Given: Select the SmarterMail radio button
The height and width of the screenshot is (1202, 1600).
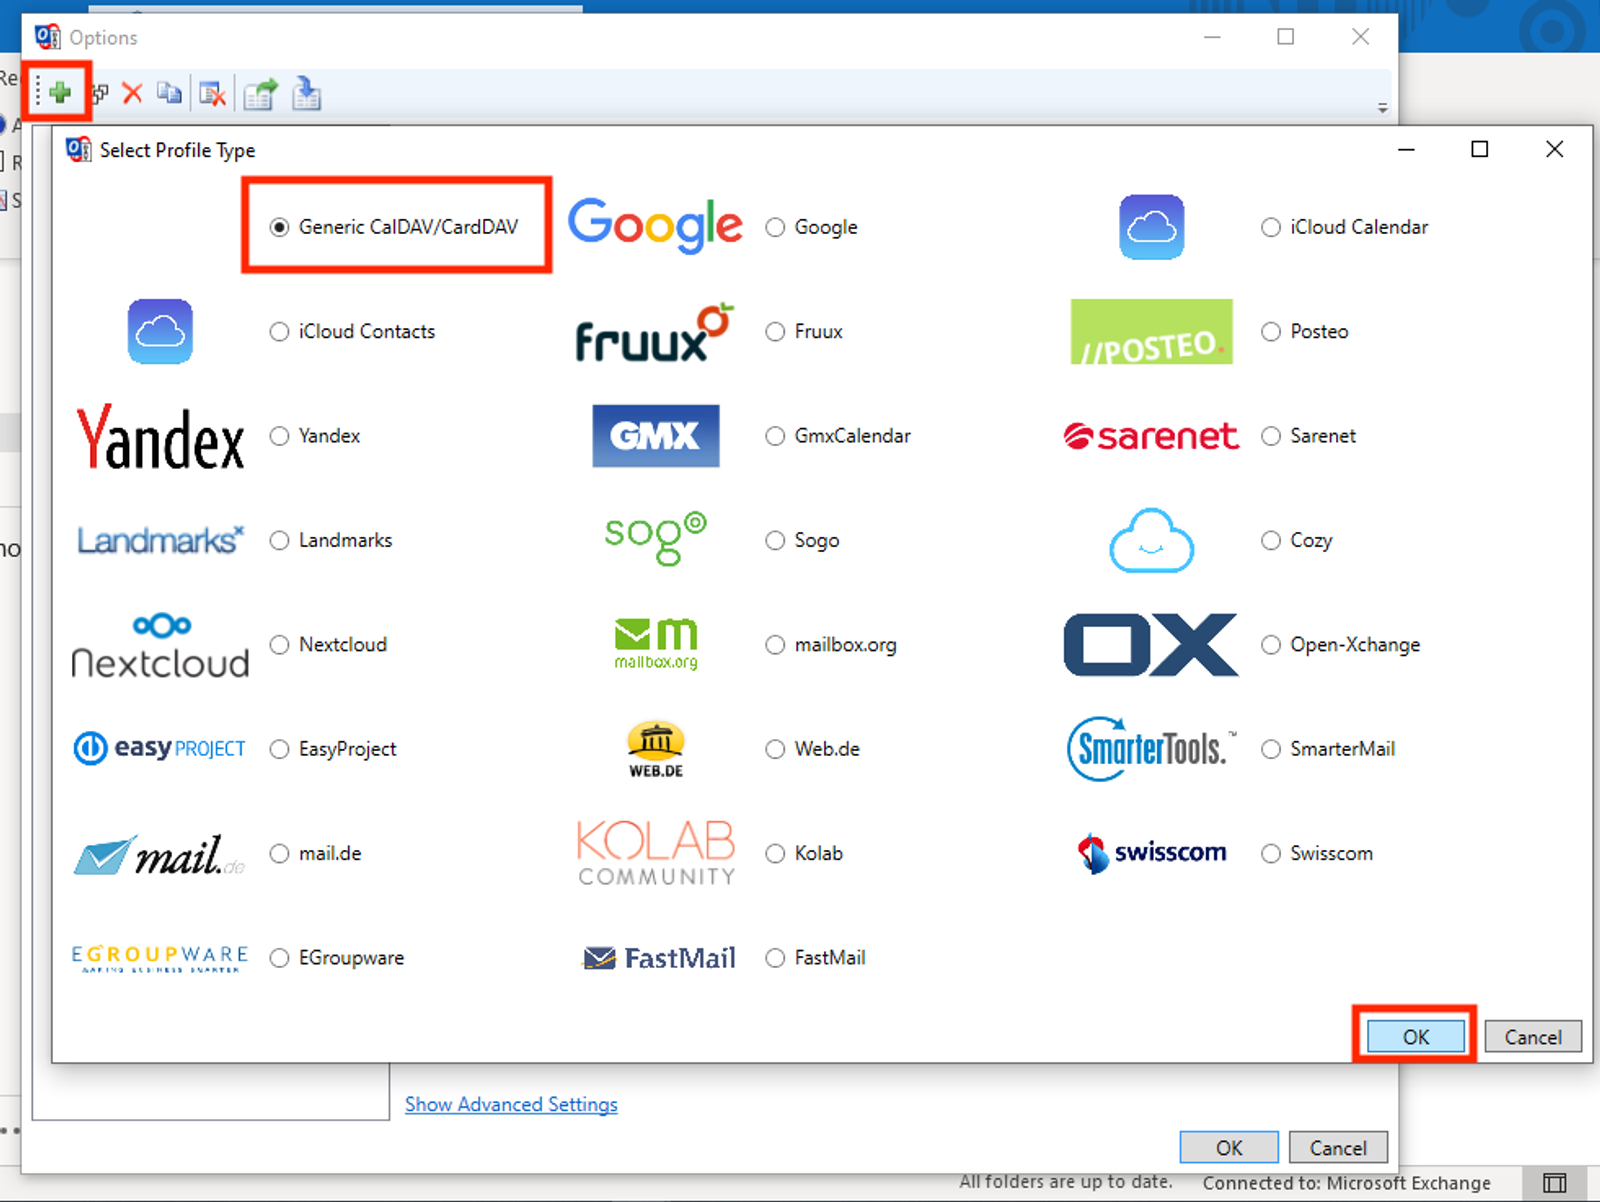Looking at the screenshot, I should tap(1271, 749).
